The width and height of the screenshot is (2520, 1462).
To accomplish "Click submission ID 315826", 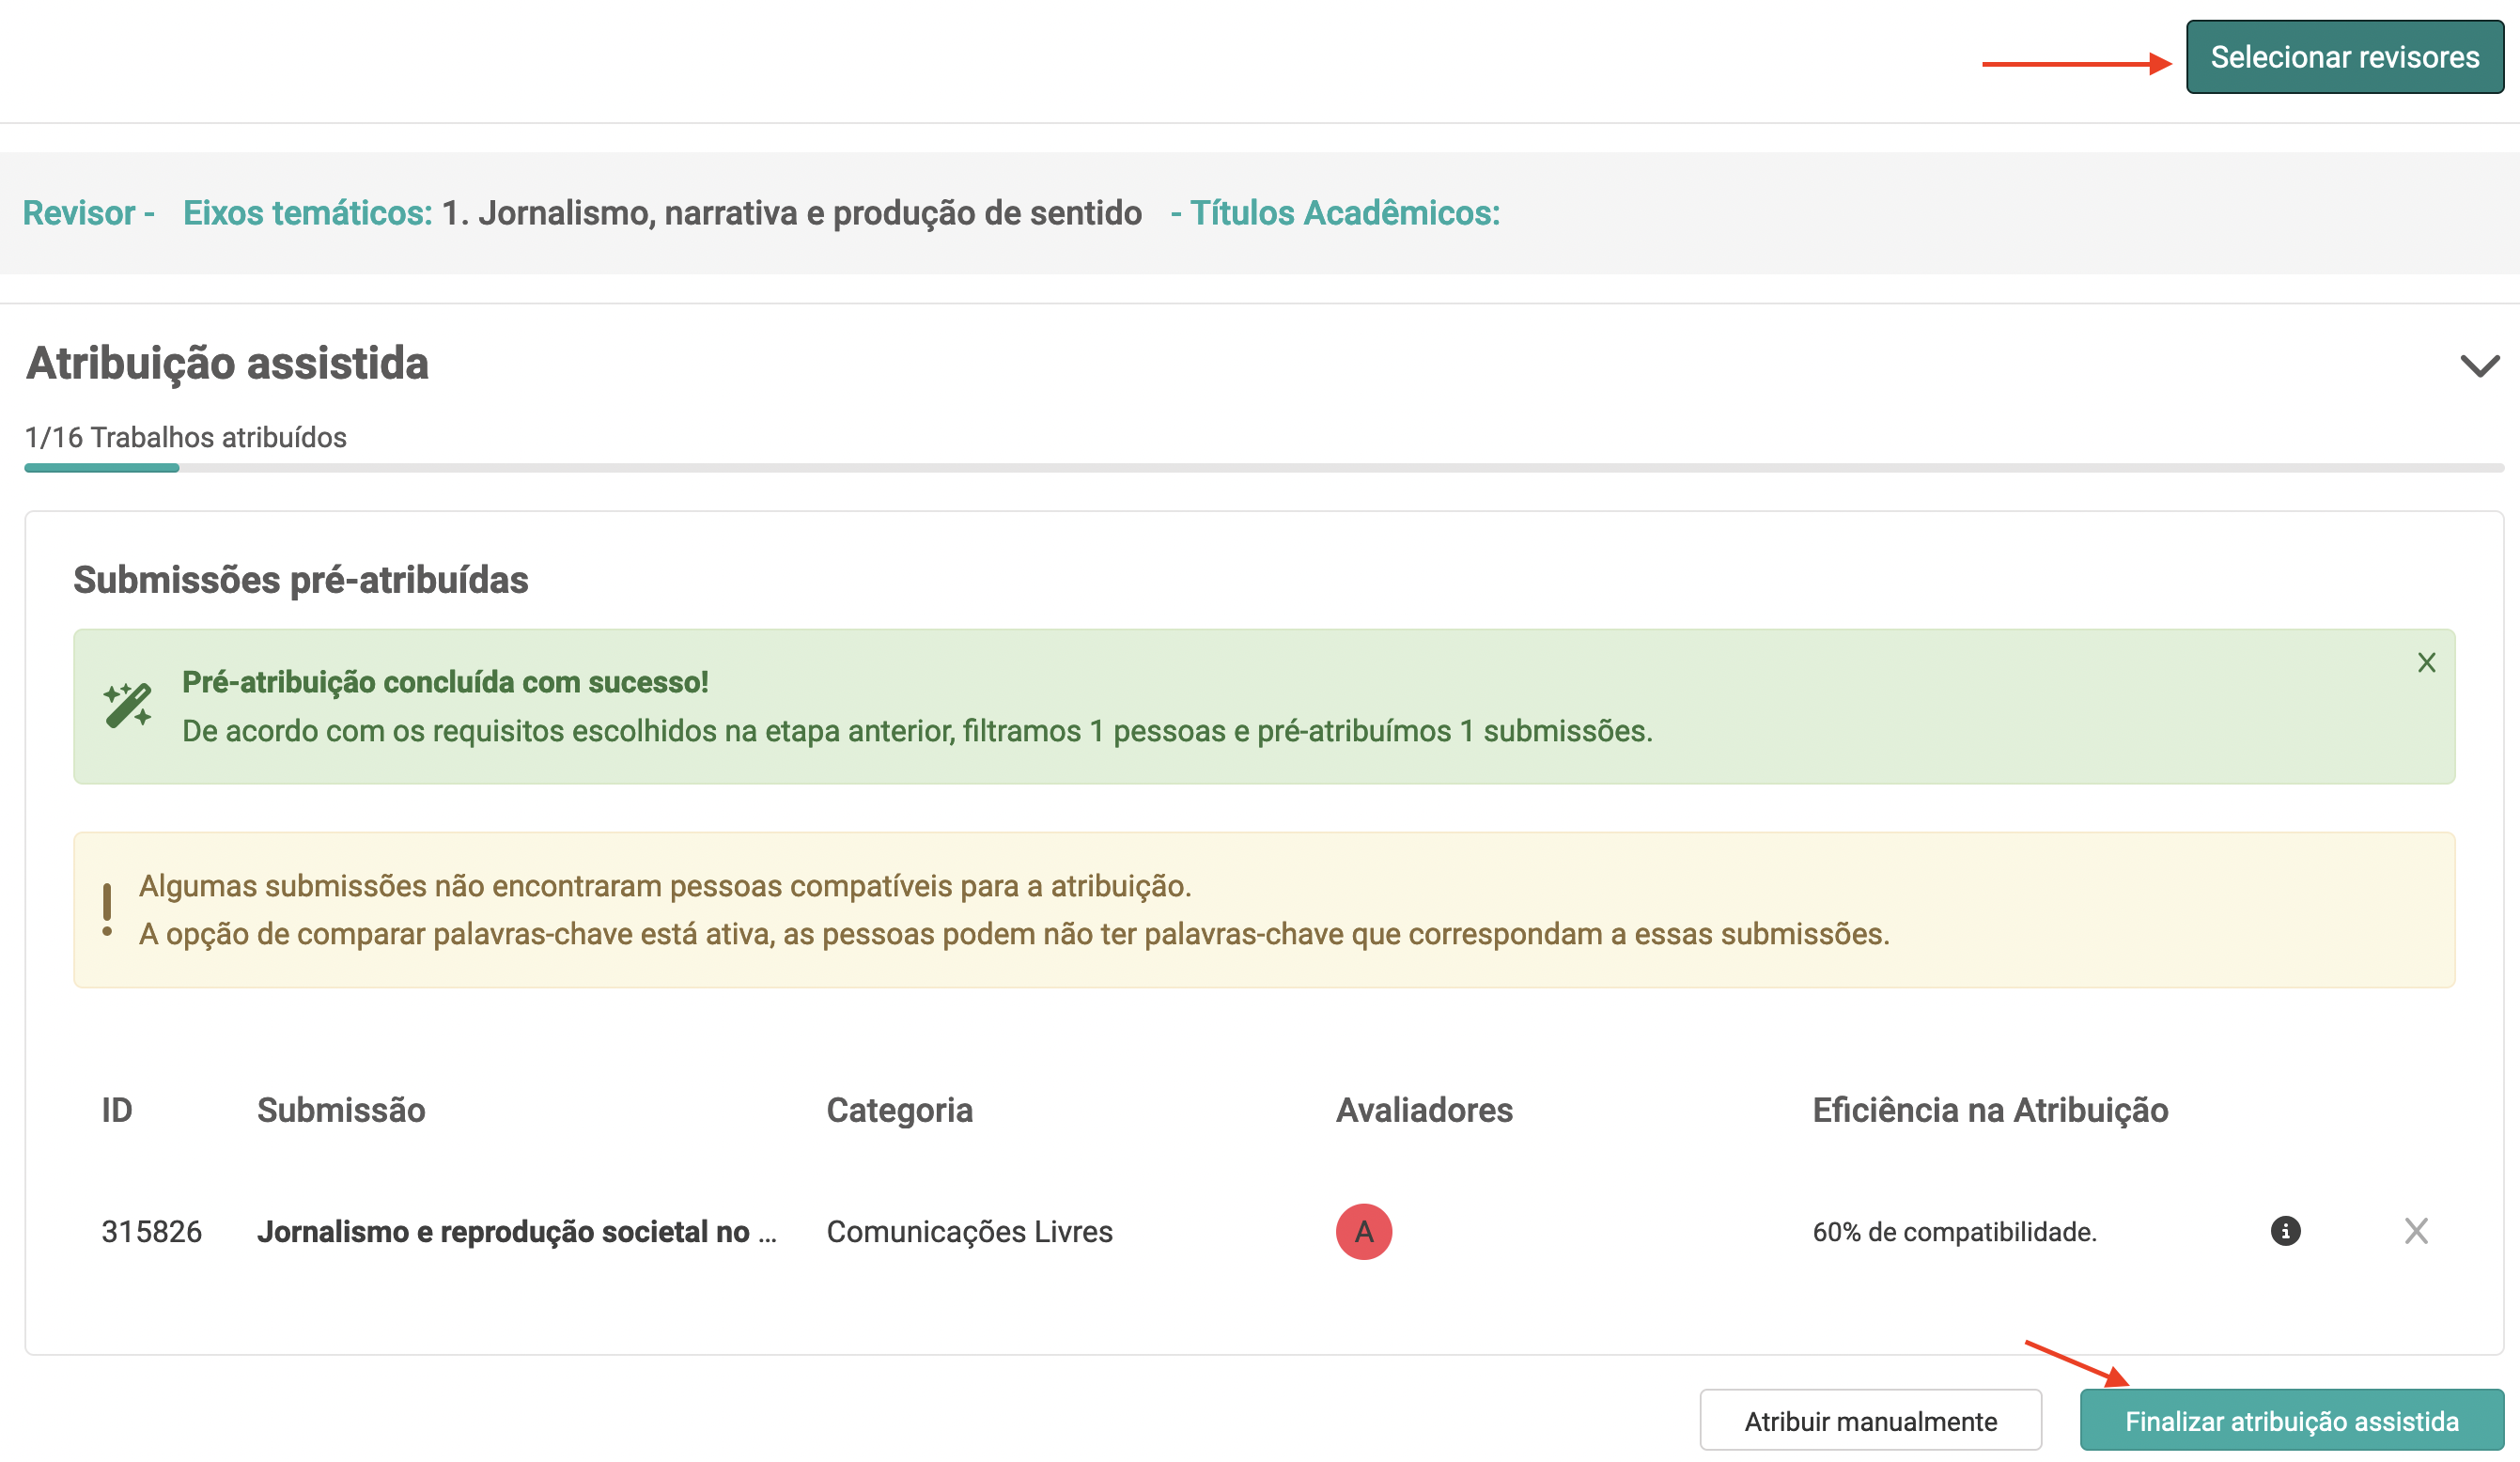I will [151, 1231].
